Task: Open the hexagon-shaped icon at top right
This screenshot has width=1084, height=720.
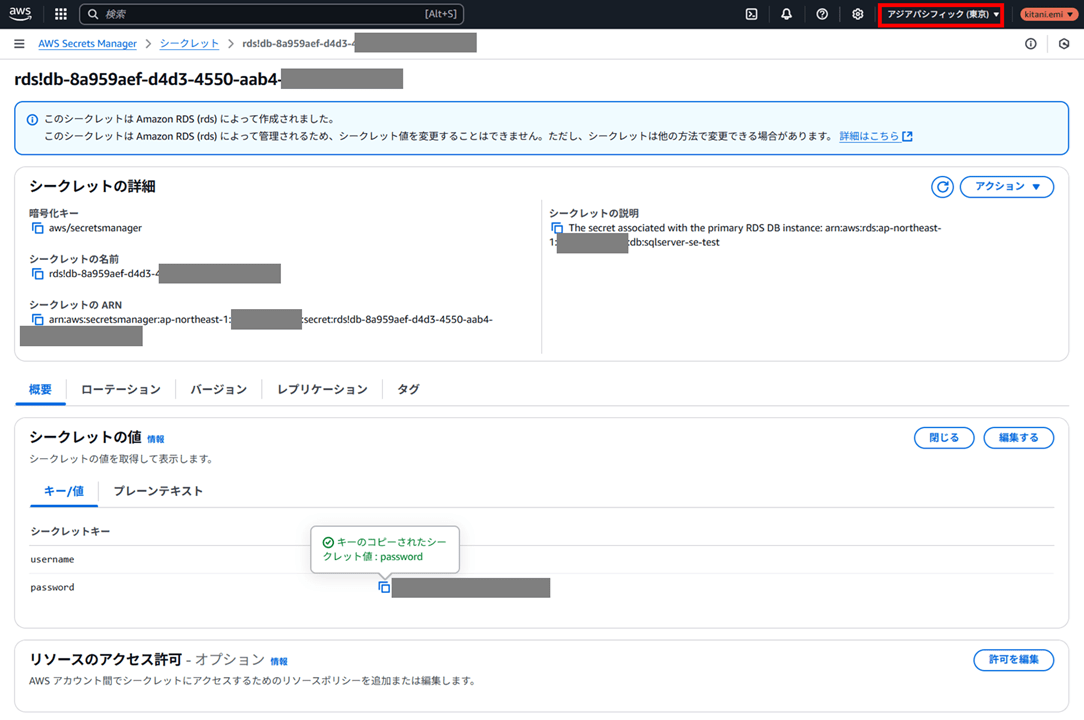Action: tap(1064, 44)
